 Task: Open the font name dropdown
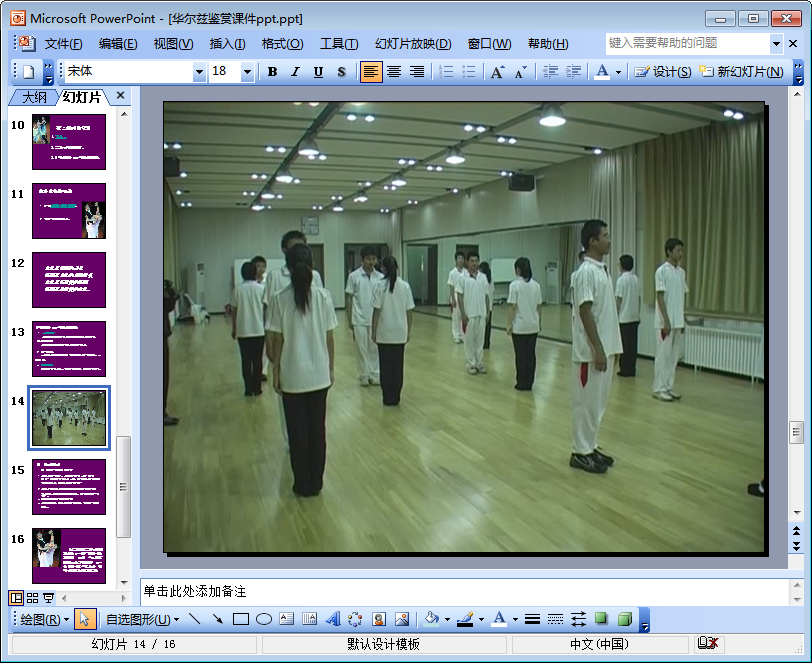(x=199, y=72)
